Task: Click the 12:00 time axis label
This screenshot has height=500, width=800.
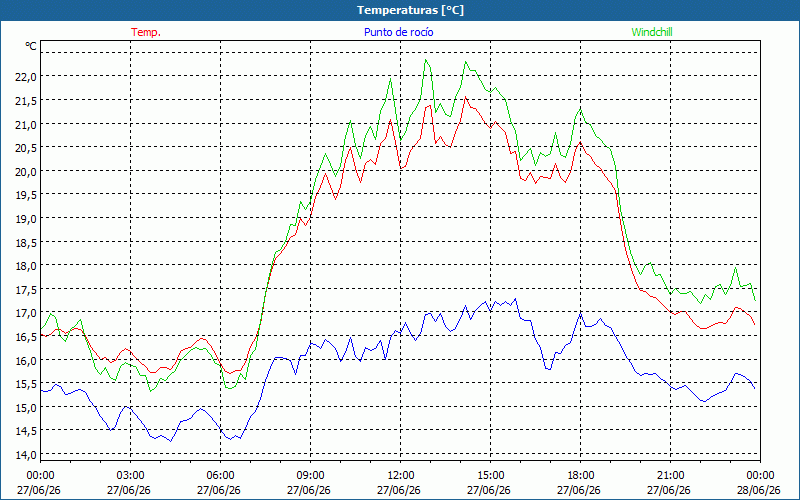Action: pos(401,476)
